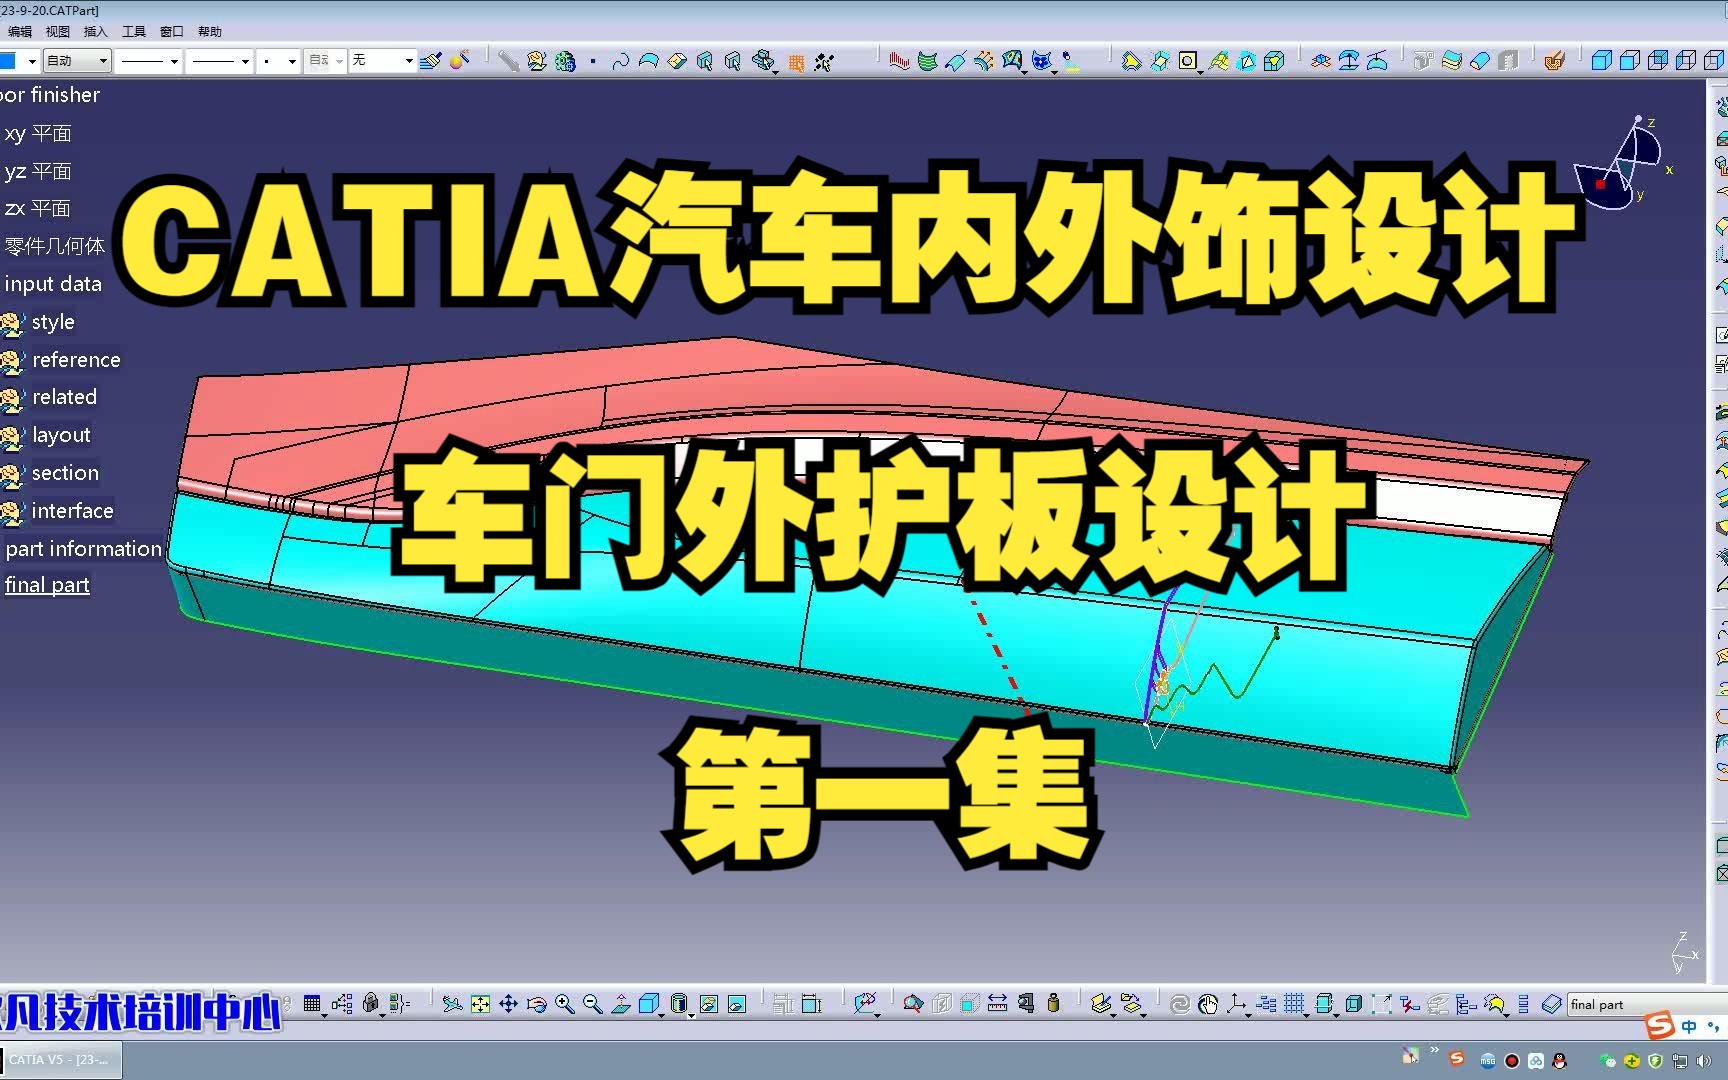Expand the input data tree node

[55, 283]
